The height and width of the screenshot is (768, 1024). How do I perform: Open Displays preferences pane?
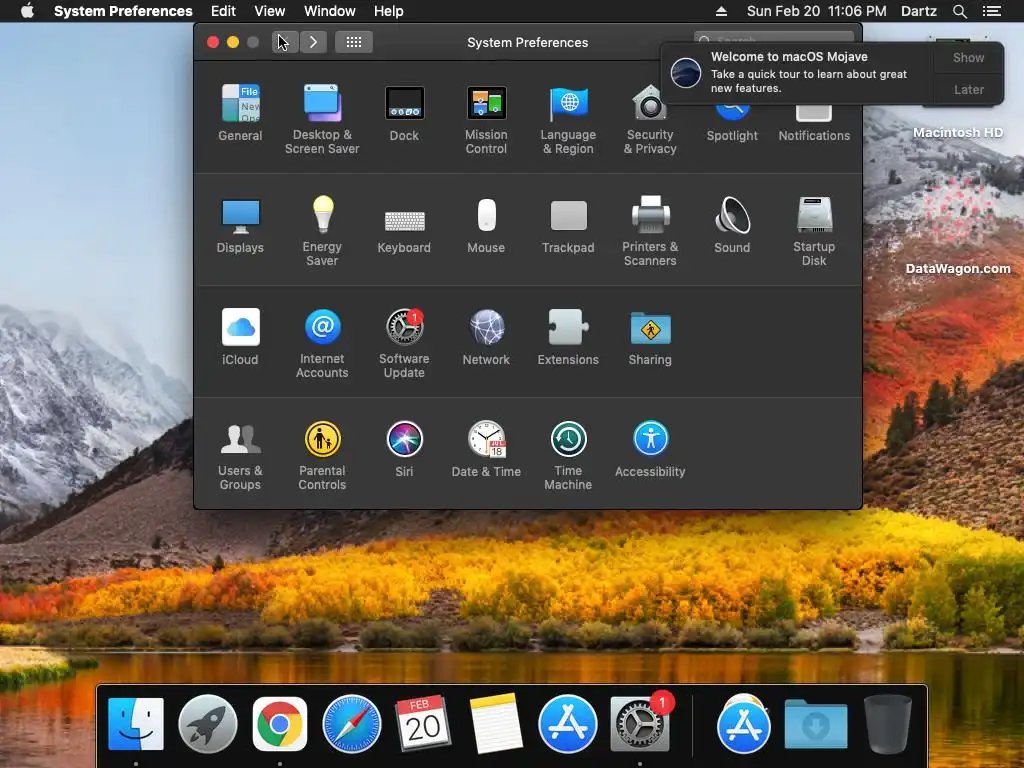click(240, 225)
